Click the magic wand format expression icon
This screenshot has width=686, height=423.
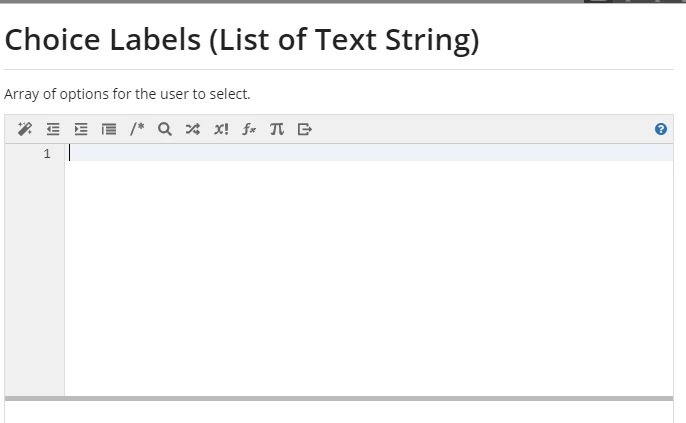click(x=25, y=129)
